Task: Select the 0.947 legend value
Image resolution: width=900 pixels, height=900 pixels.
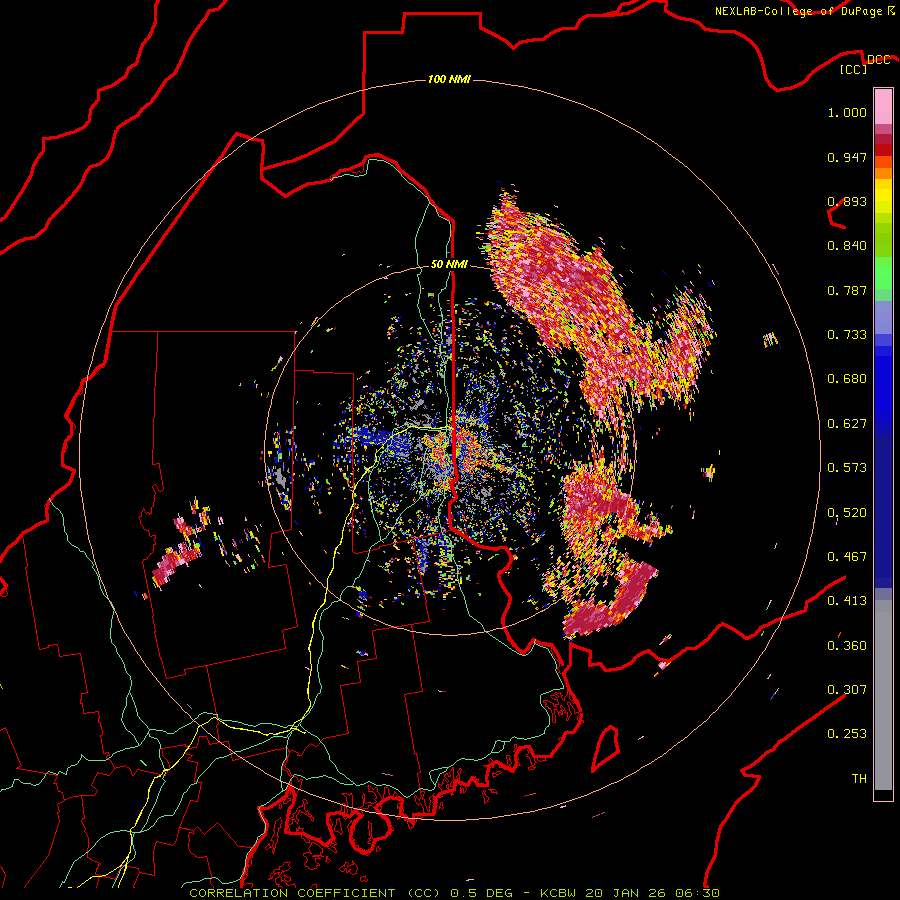Action: click(x=847, y=157)
